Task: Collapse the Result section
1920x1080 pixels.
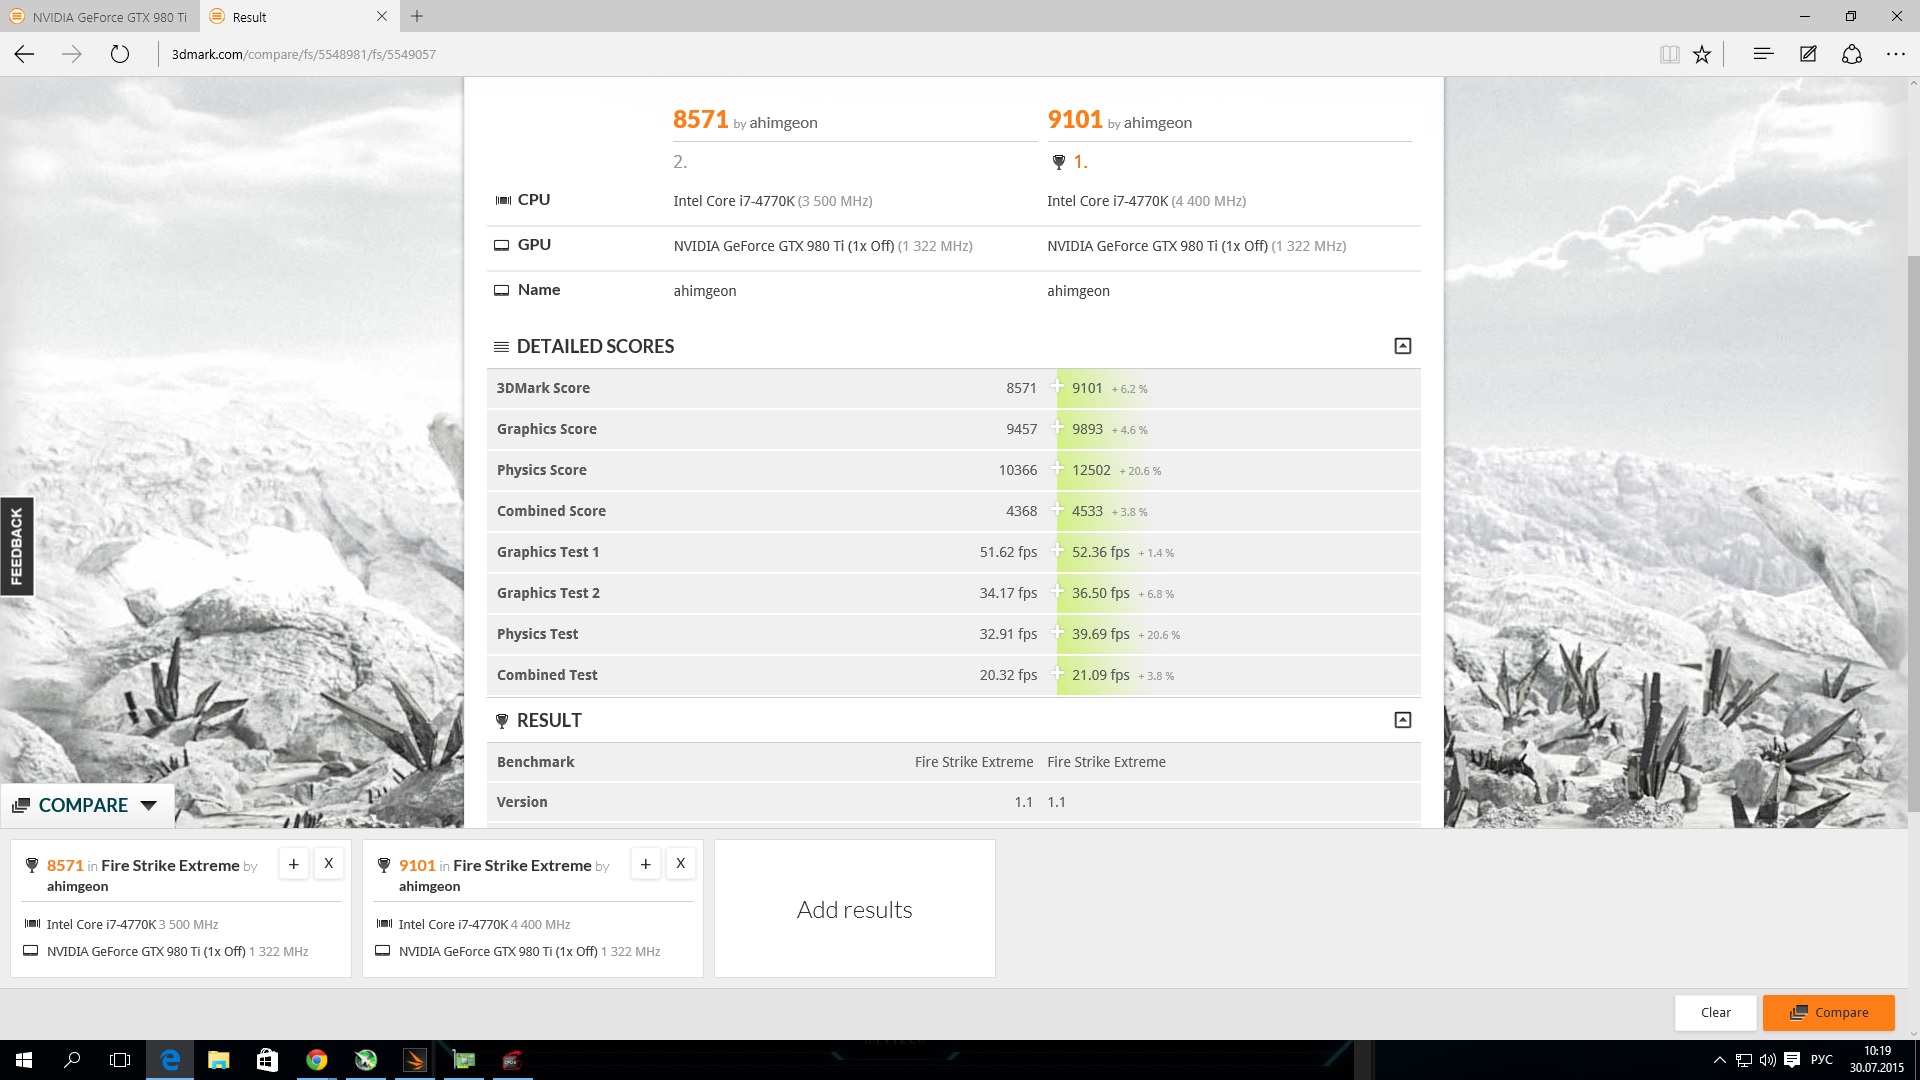Action: (1402, 720)
